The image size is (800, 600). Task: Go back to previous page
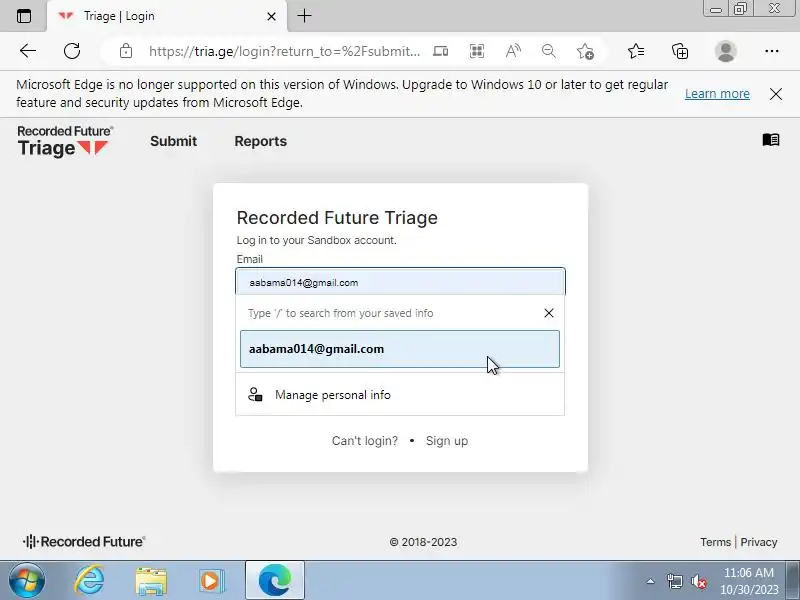click(28, 51)
